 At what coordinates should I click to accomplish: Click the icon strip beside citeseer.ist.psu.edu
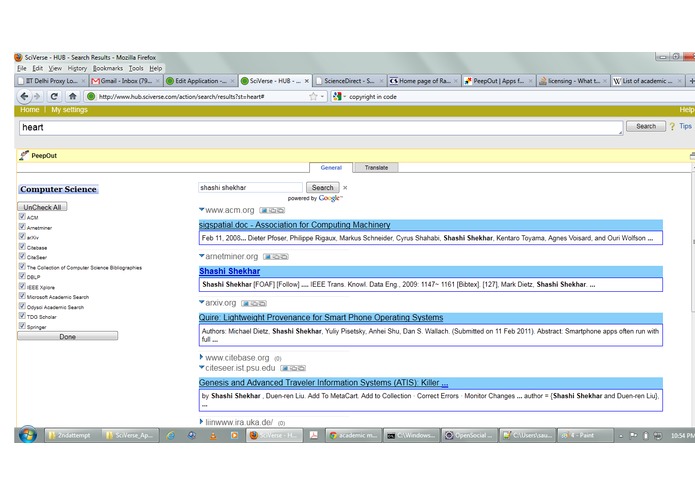coord(293,368)
